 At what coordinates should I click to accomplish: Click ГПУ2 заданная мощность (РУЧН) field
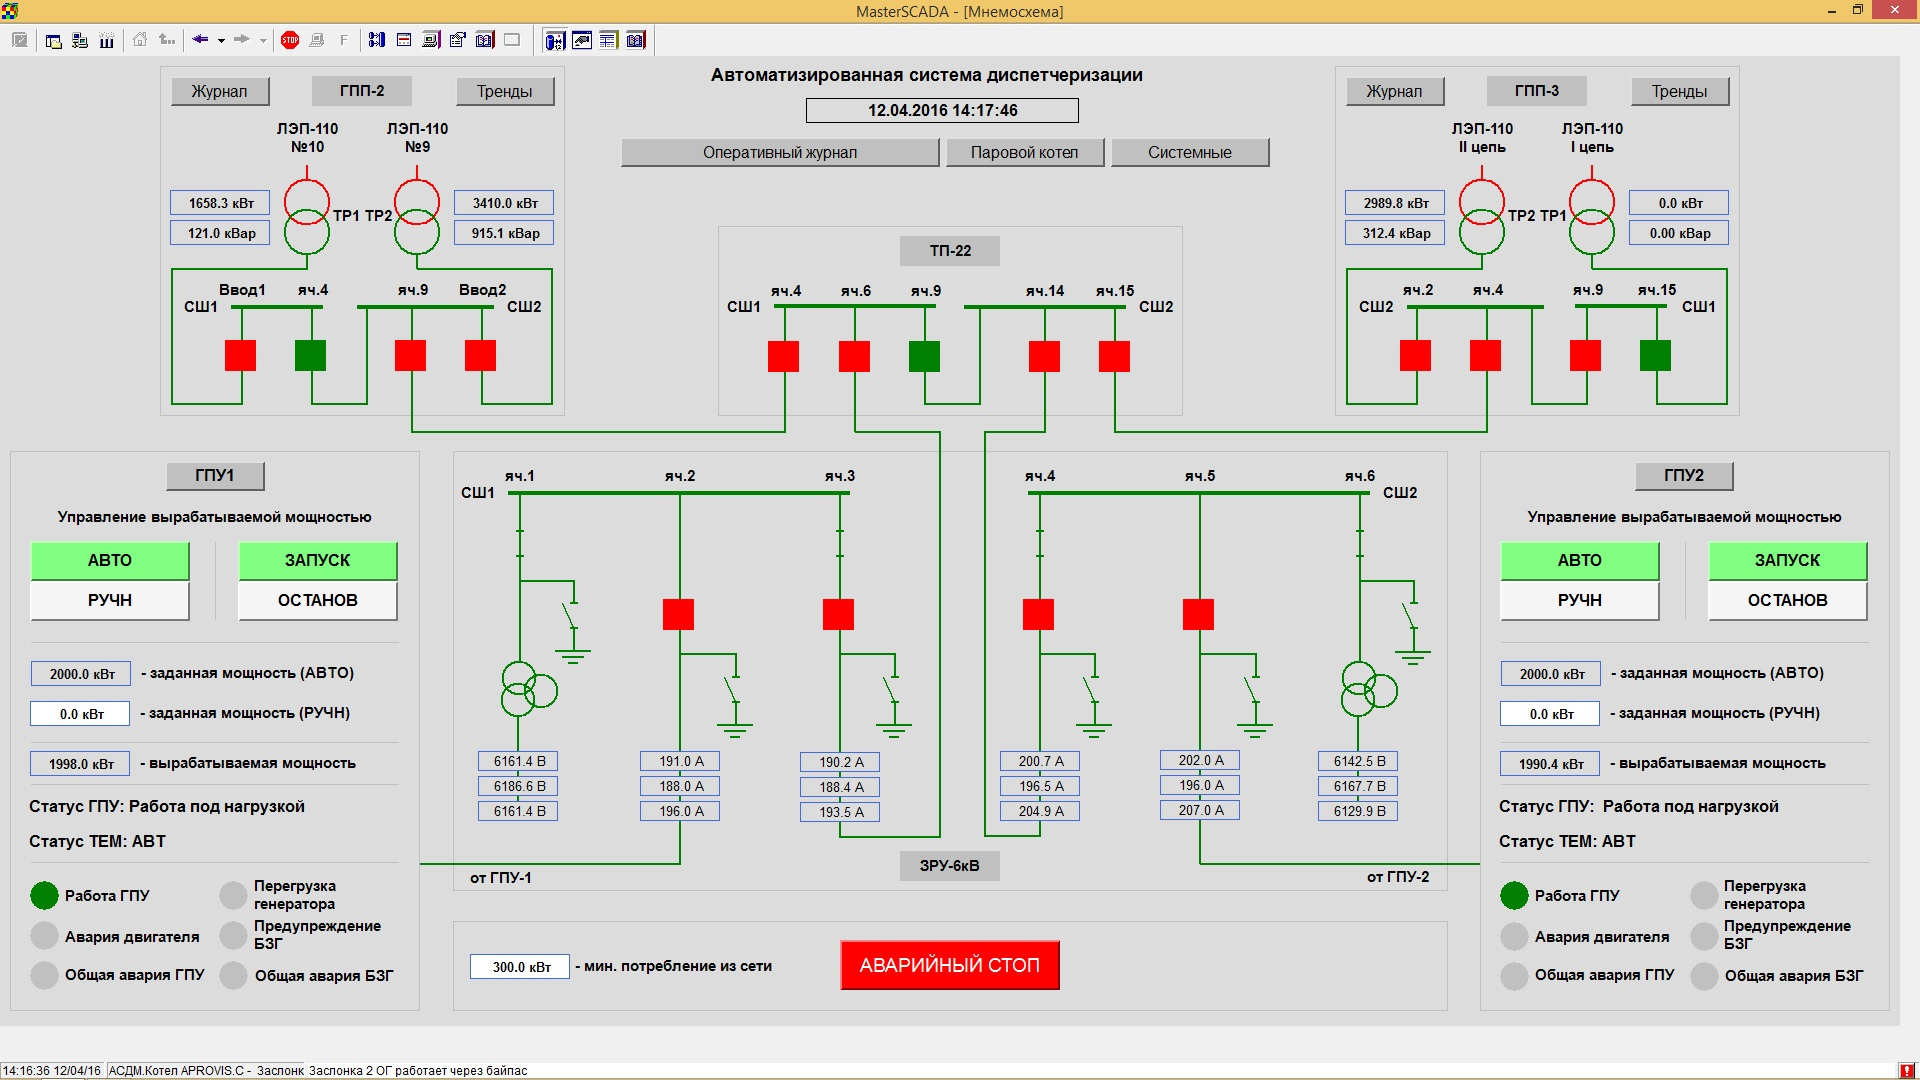click(1550, 714)
